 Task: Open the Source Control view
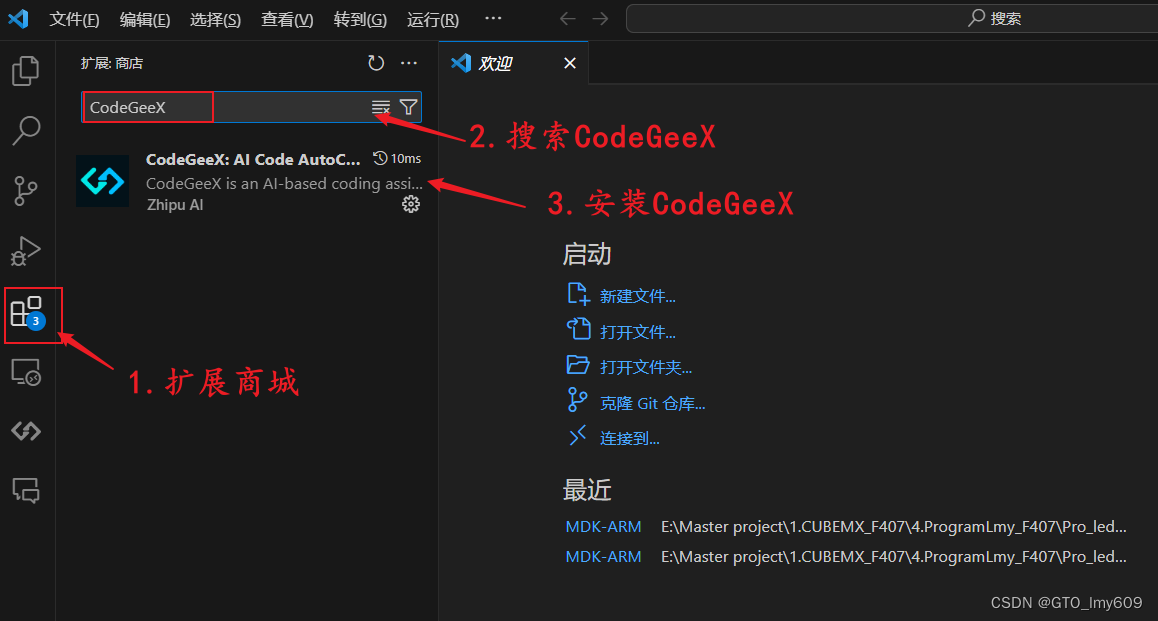(x=26, y=191)
